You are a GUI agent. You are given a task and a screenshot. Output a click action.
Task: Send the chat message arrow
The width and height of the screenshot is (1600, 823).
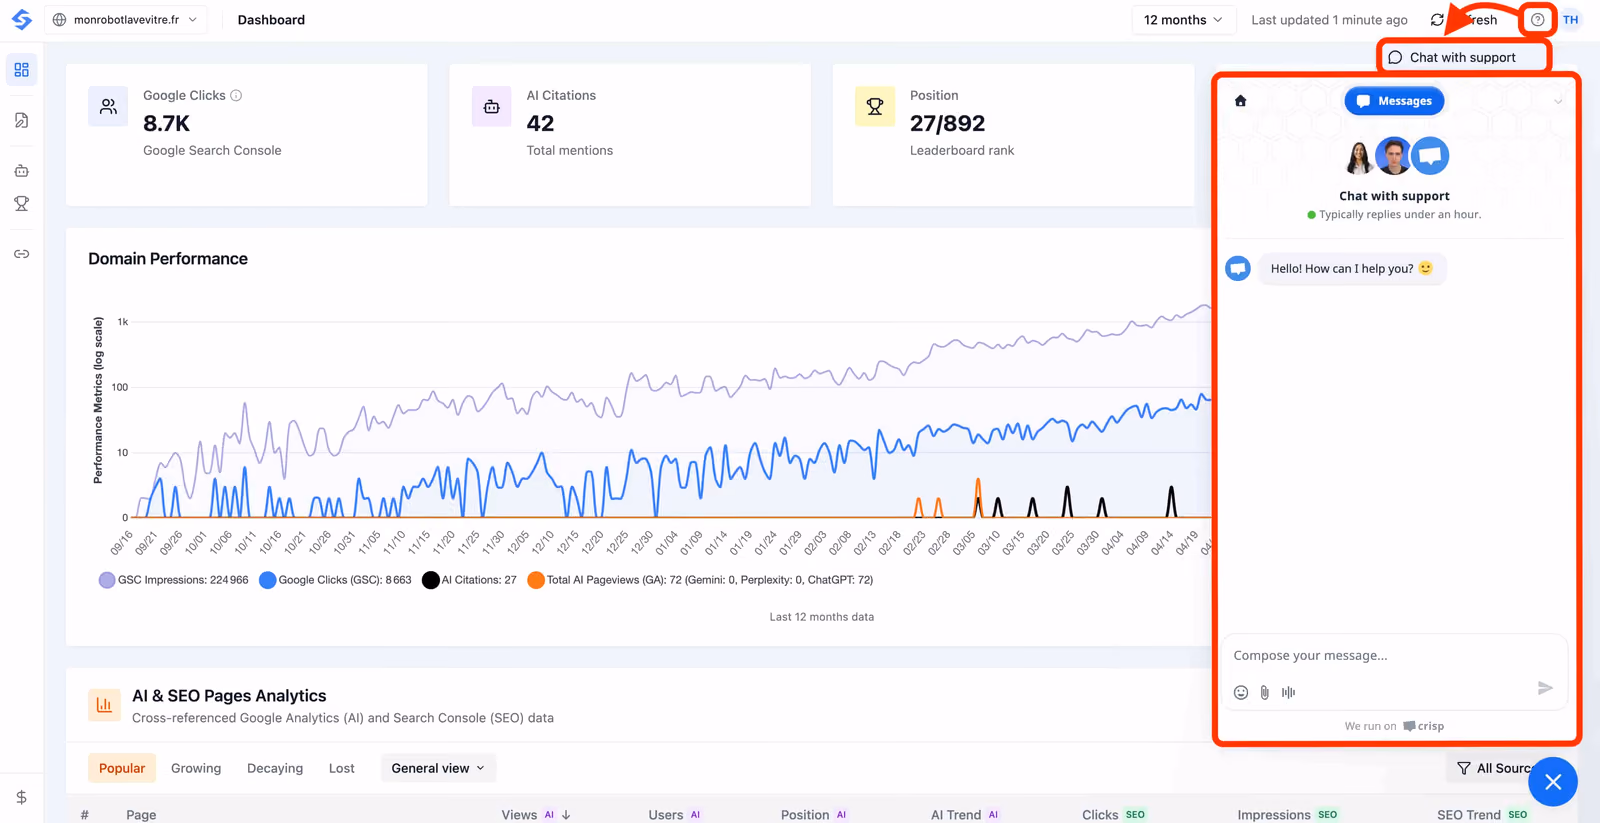(1545, 688)
